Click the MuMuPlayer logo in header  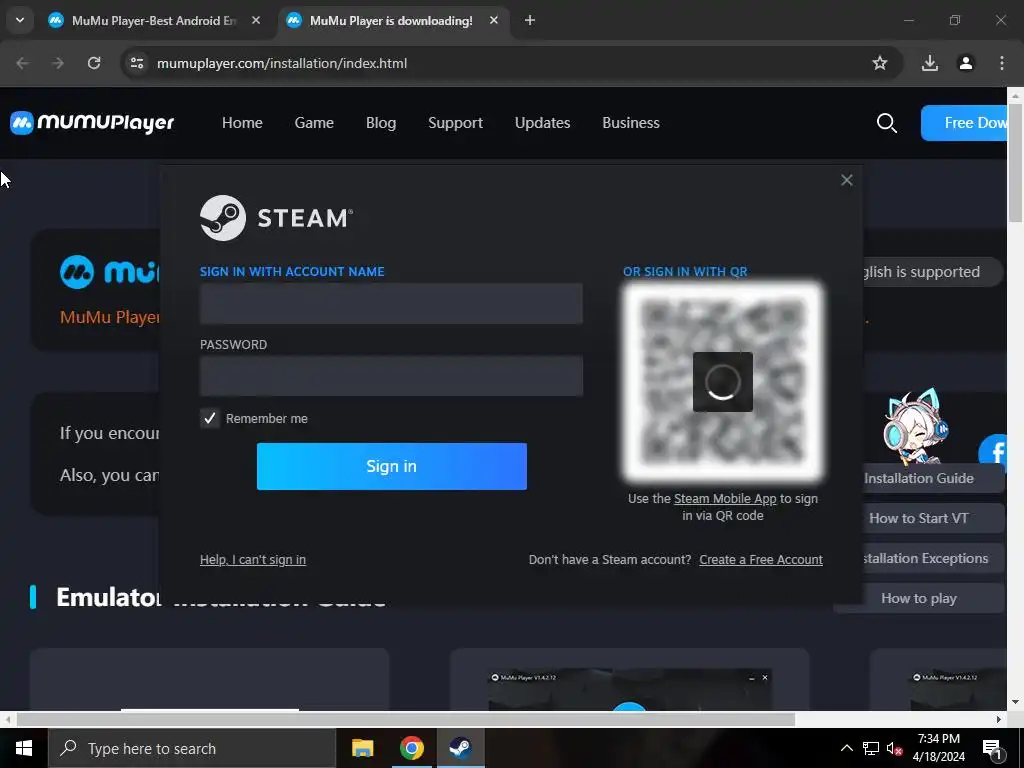tap(92, 123)
